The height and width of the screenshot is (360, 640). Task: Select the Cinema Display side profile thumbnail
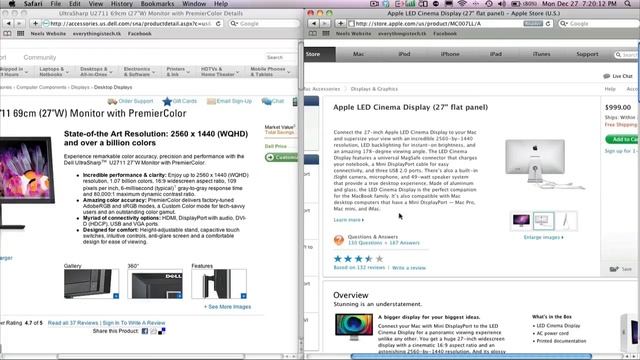pos(567,221)
